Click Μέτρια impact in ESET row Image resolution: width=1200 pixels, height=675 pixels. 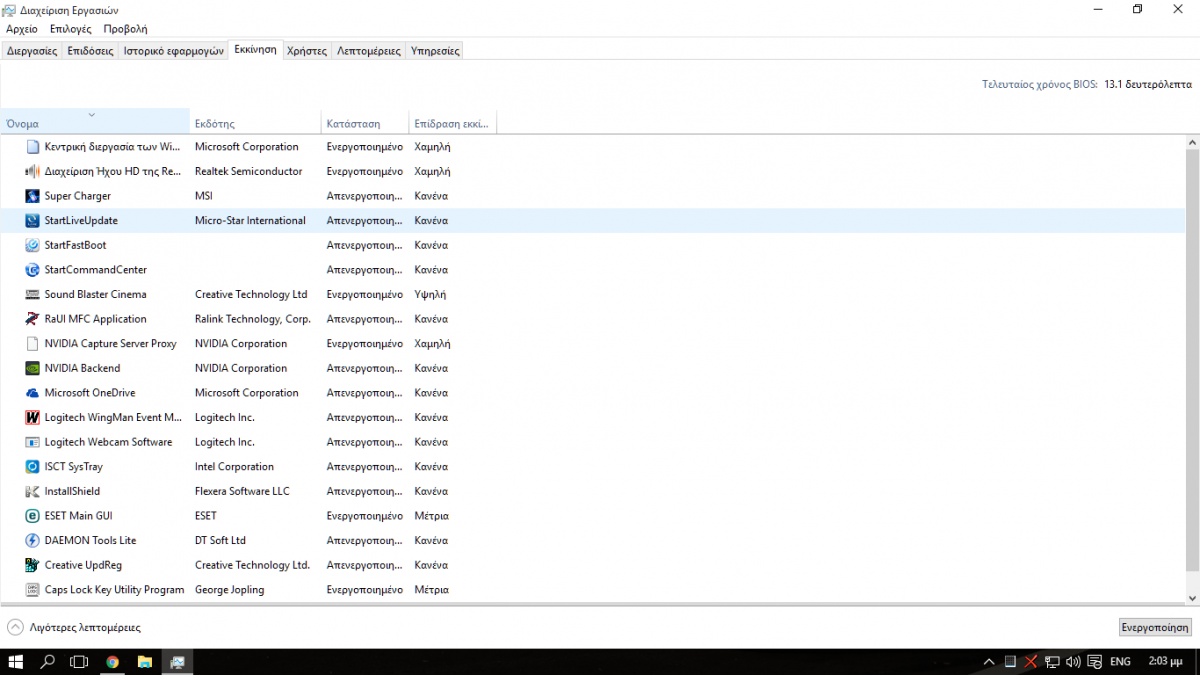tap(432, 516)
